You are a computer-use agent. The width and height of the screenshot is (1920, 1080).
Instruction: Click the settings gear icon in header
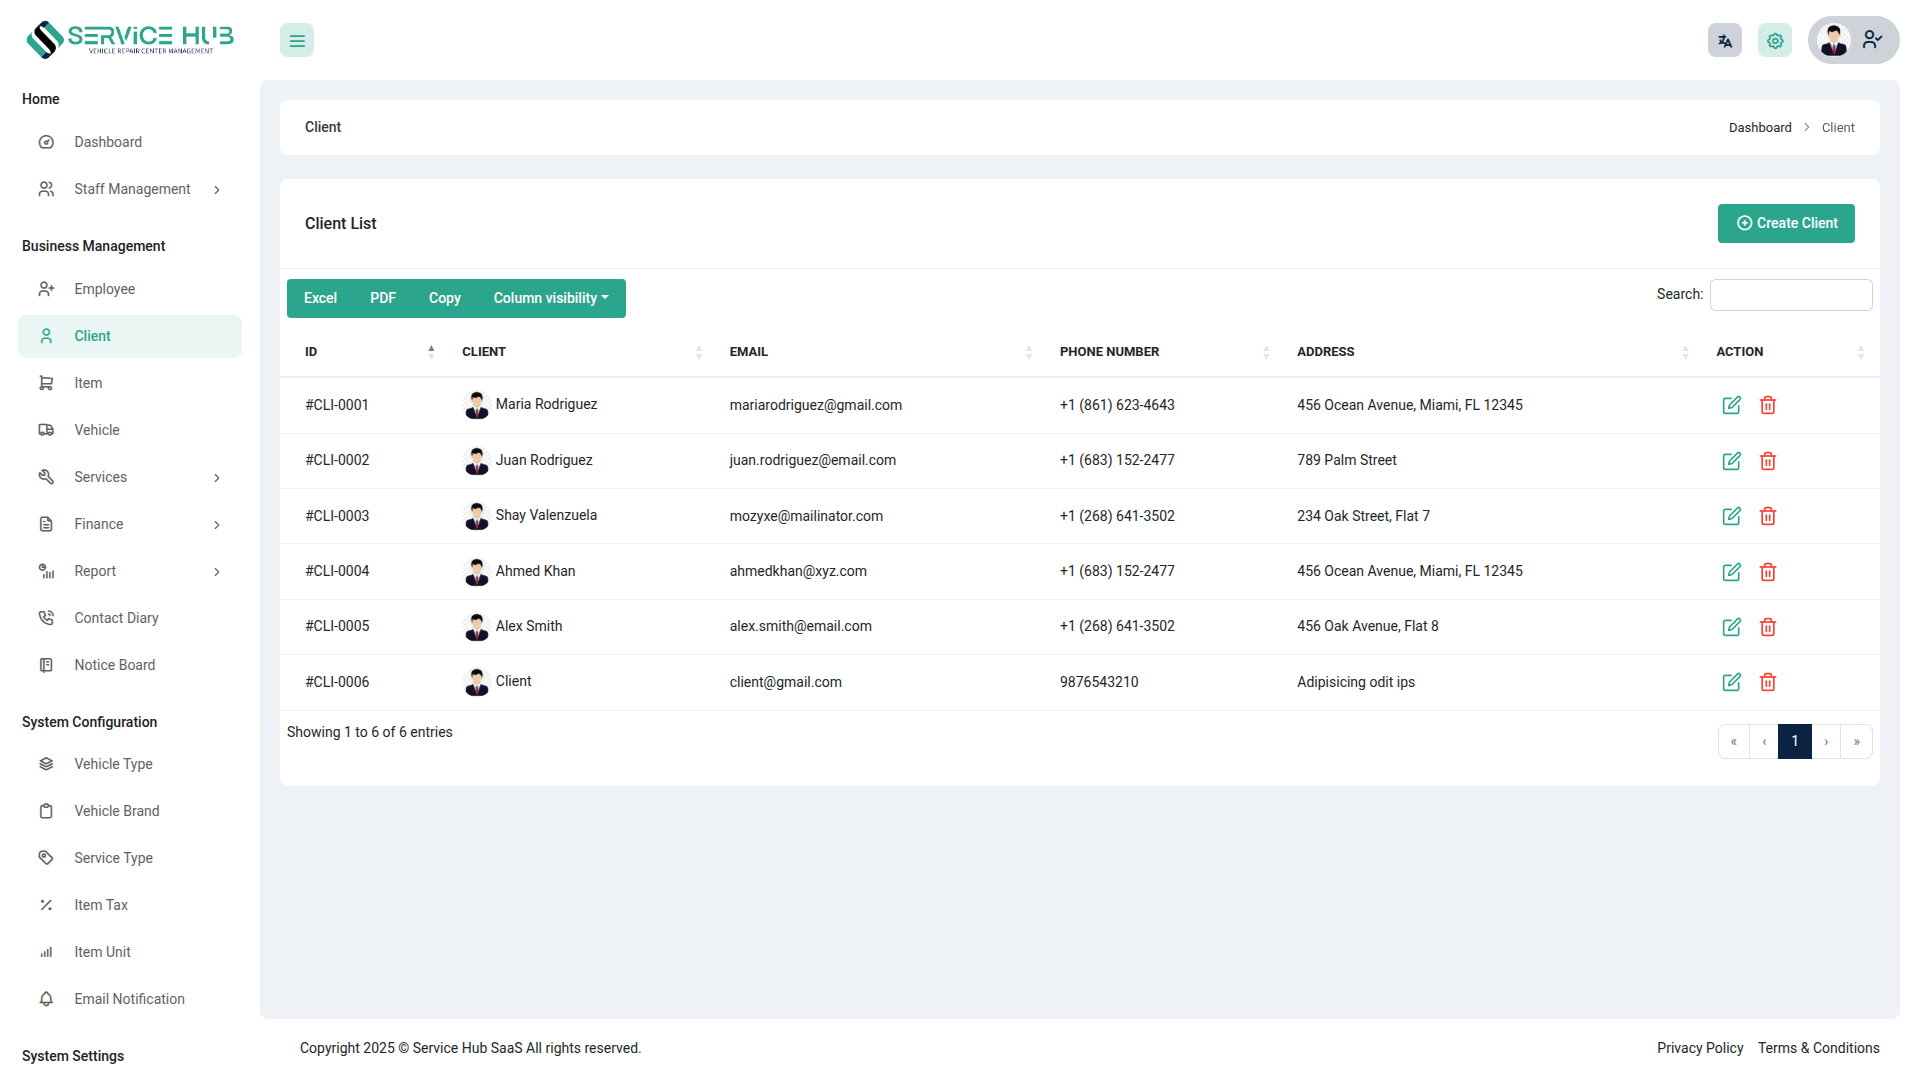[x=1774, y=41]
